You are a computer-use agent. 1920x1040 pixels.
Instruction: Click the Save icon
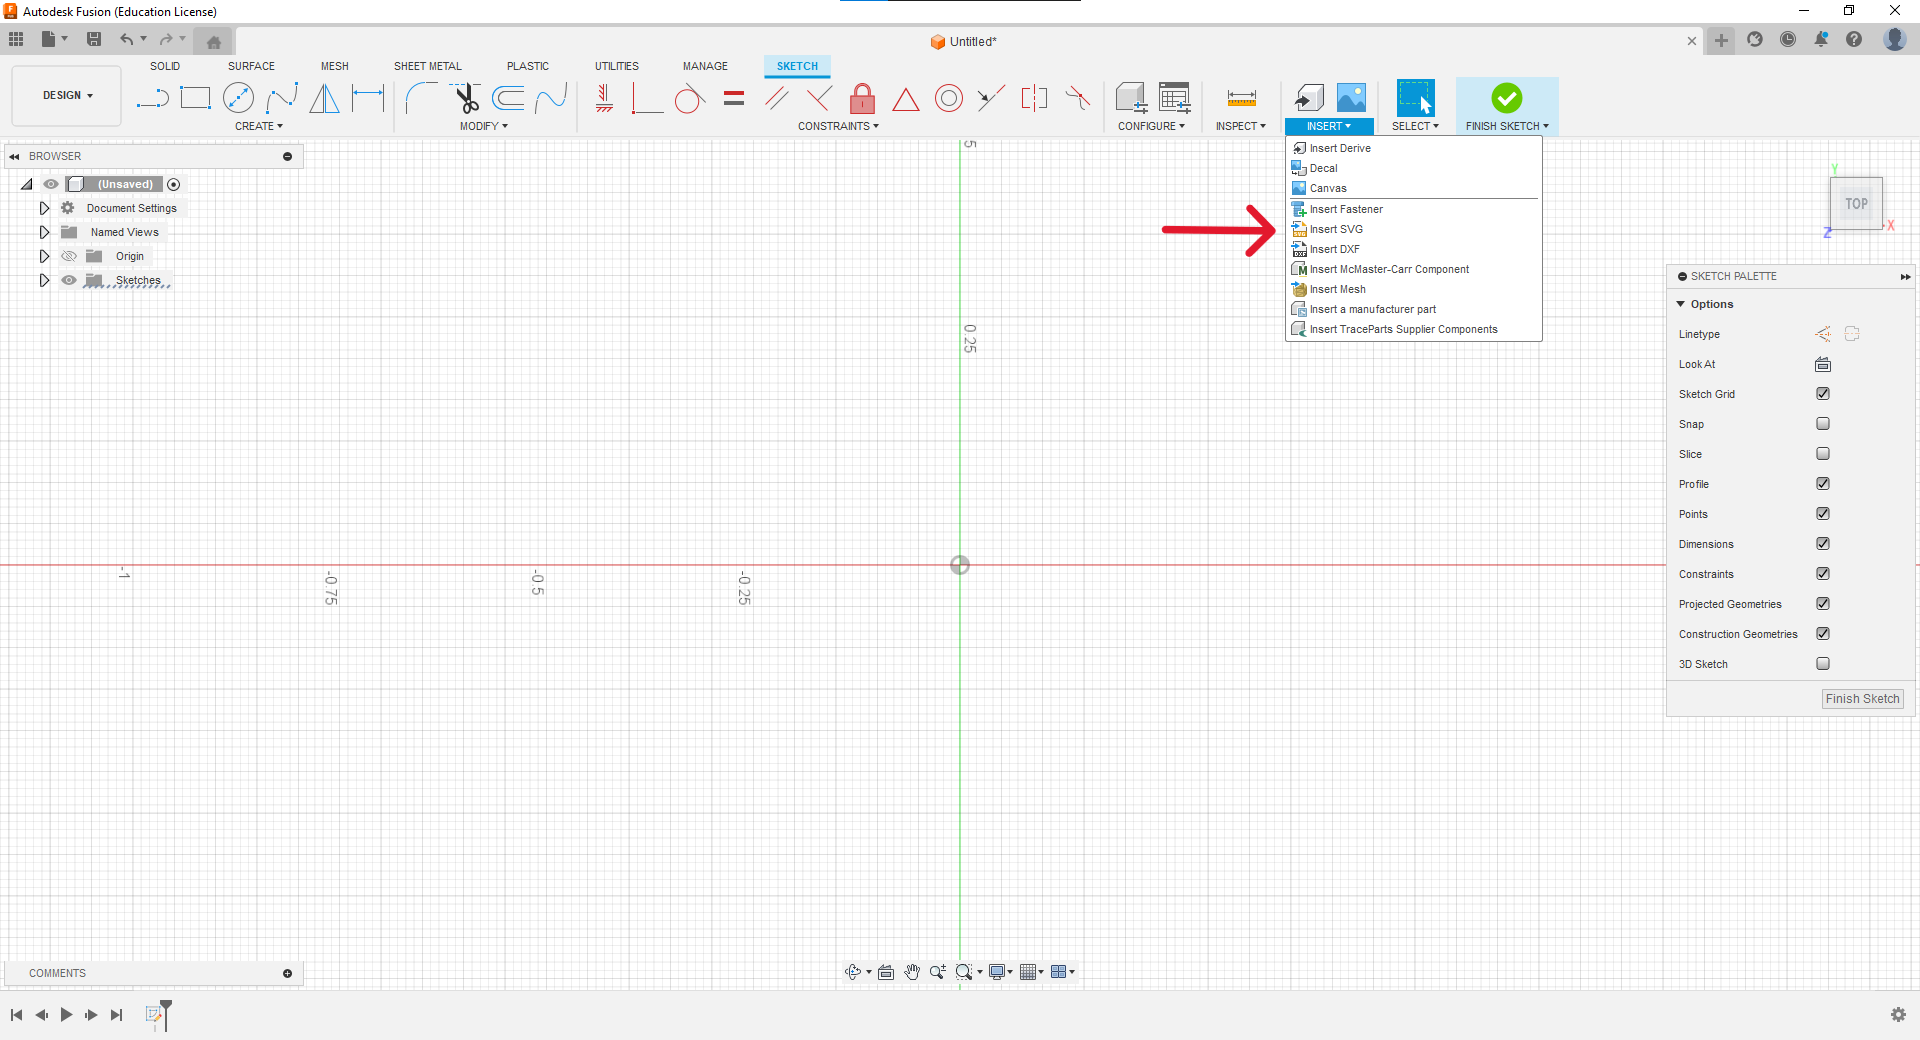[94, 40]
